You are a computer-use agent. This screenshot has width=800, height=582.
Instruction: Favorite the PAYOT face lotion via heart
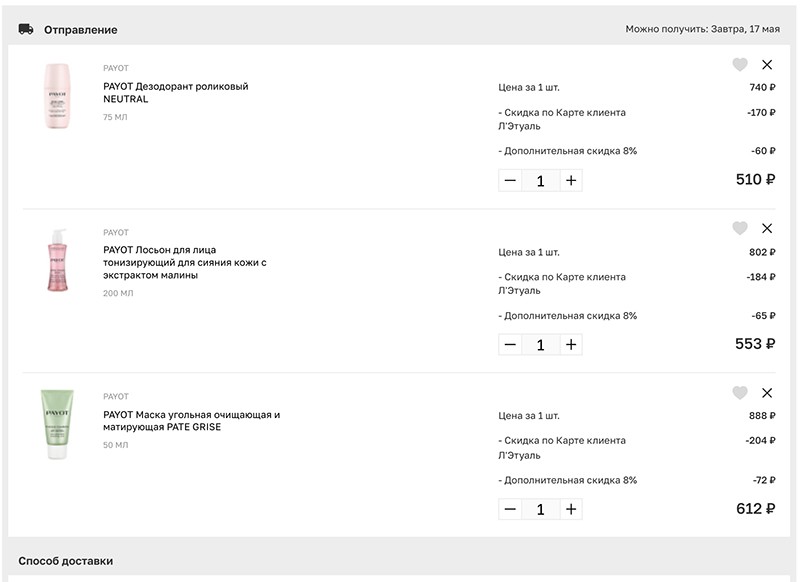[x=740, y=228]
